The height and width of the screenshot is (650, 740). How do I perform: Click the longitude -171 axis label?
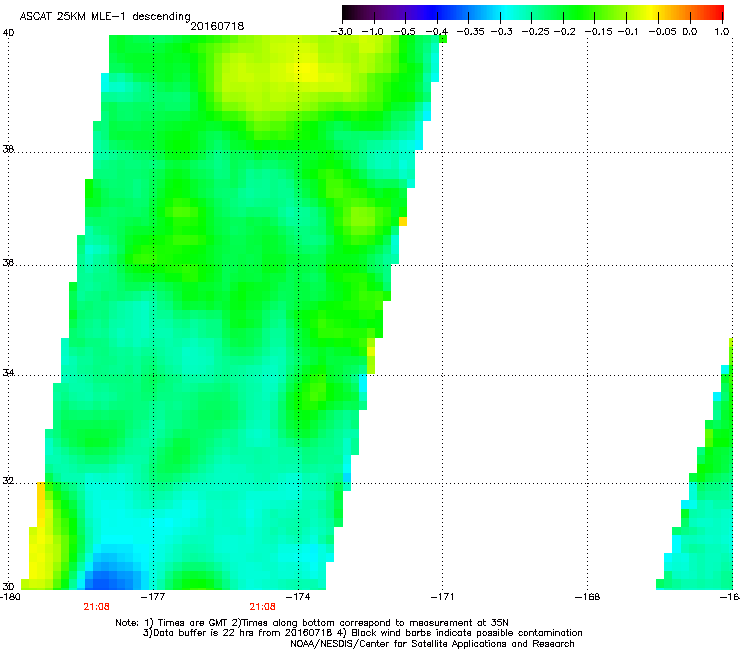click(443, 597)
